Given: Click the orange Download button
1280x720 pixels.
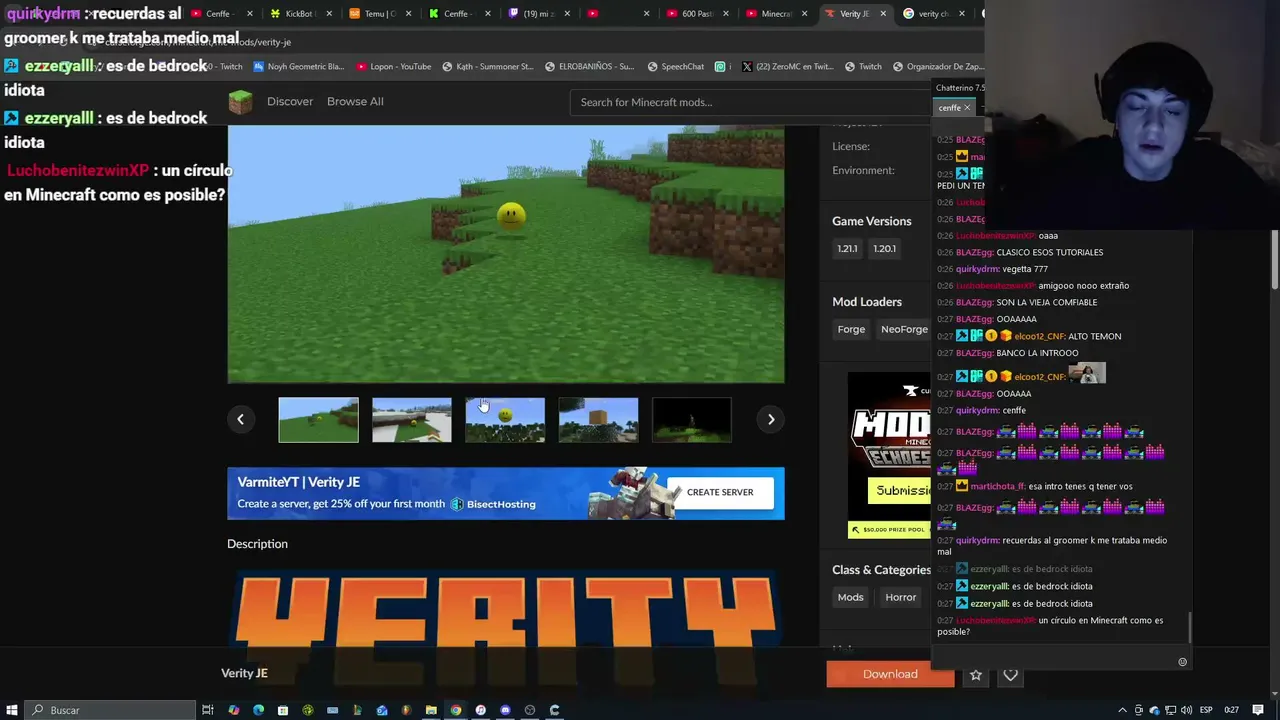Looking at the screenshot, I should (x=890, y=674).
